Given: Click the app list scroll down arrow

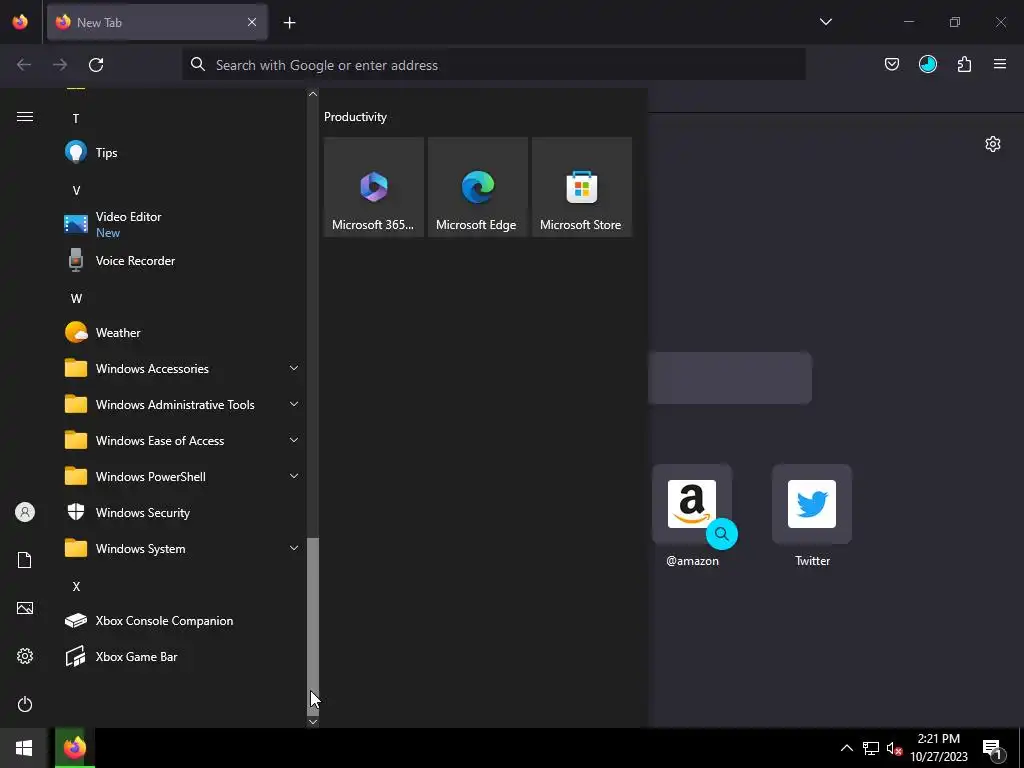Looking at the screenshot, I should click(x=313, y=722).
